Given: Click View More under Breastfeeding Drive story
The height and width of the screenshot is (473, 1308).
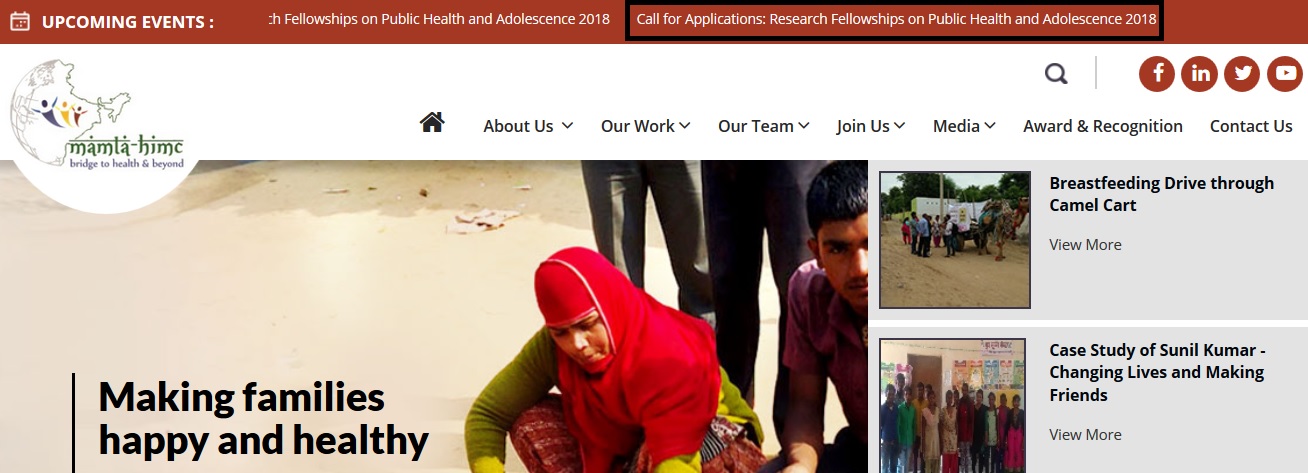Looking at the screenshot, I should (x=1085, y=244).
